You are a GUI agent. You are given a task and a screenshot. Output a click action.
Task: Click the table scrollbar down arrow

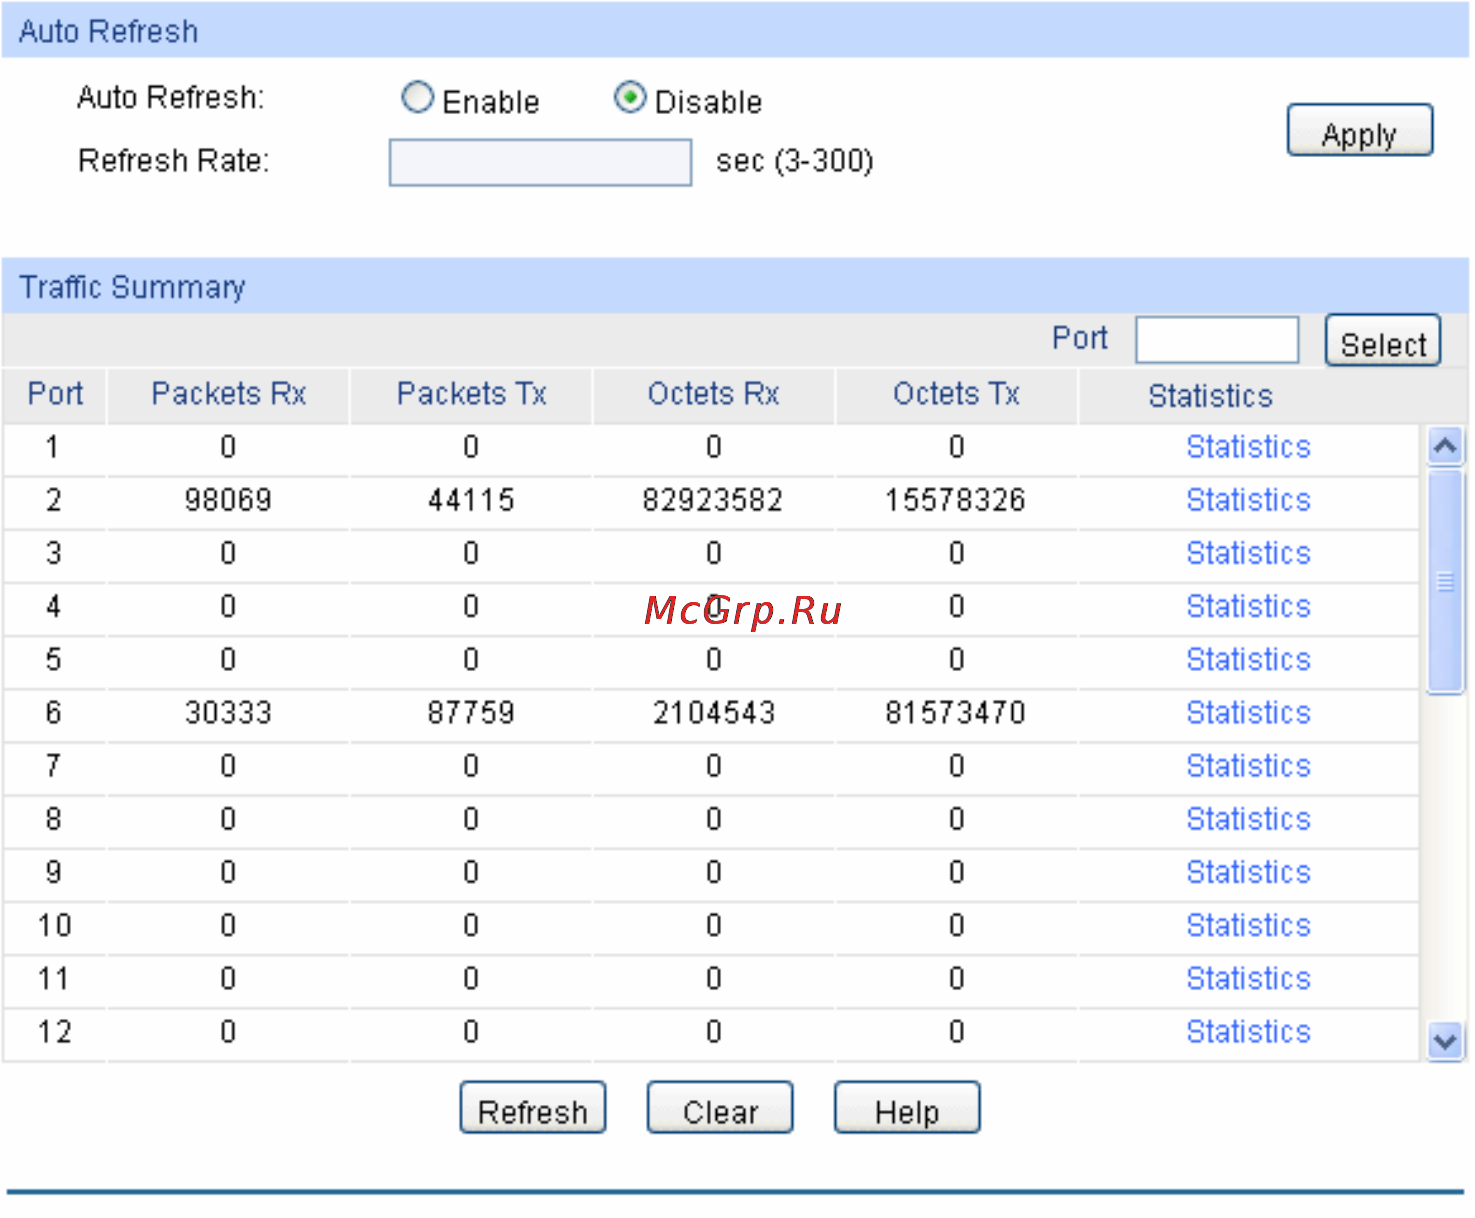[x=1445, y=1042]
